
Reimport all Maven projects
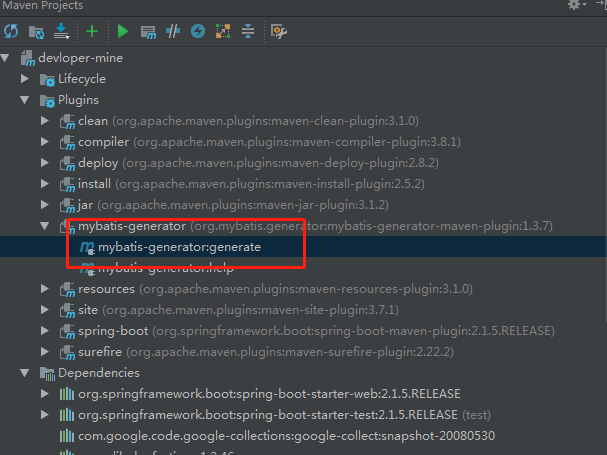click(x=11, y=31)
